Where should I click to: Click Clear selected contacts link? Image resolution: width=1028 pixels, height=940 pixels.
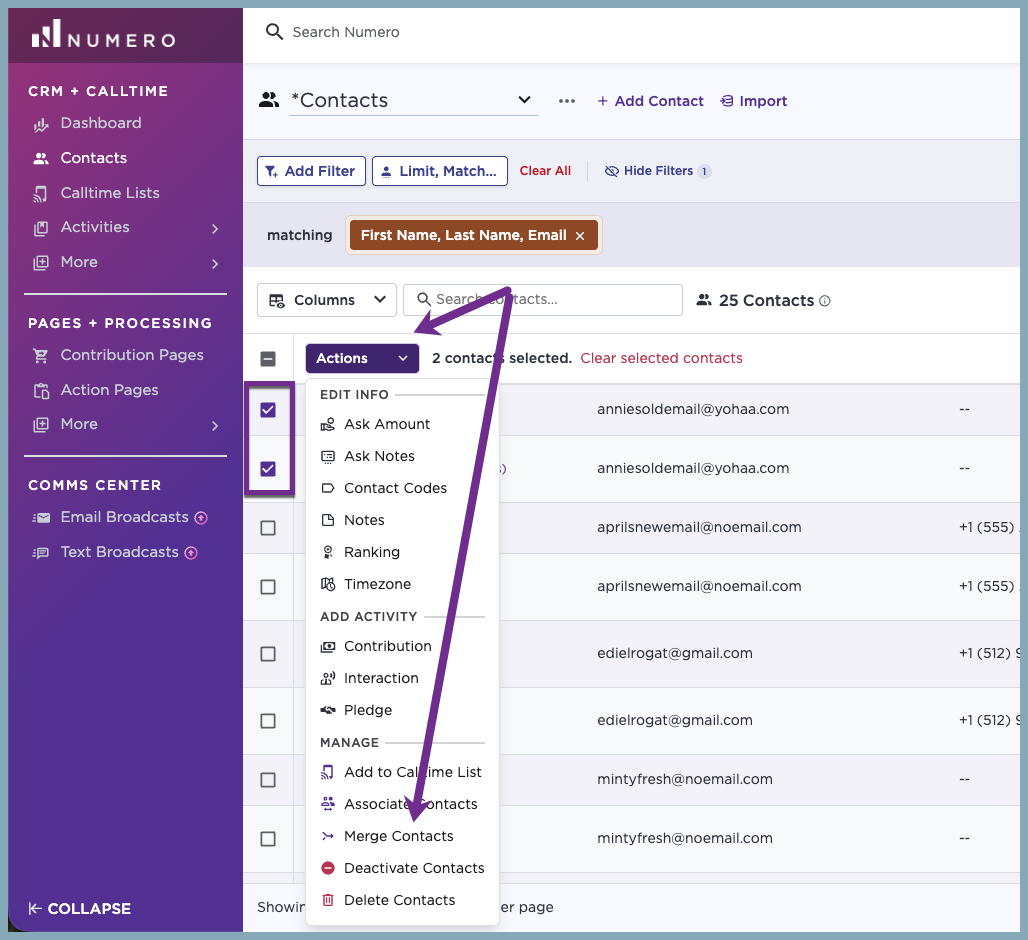coord(661,359)
